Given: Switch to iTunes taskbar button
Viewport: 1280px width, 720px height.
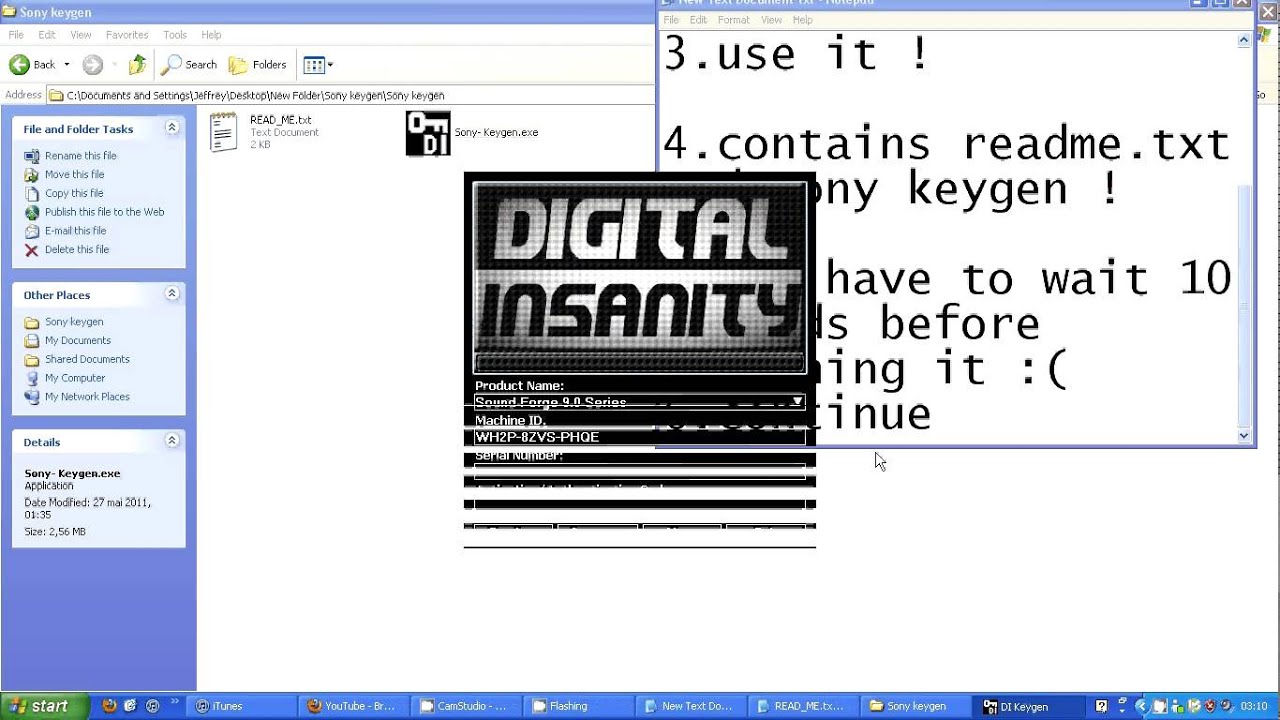Looking at the screenshot, I should (242, 706).
